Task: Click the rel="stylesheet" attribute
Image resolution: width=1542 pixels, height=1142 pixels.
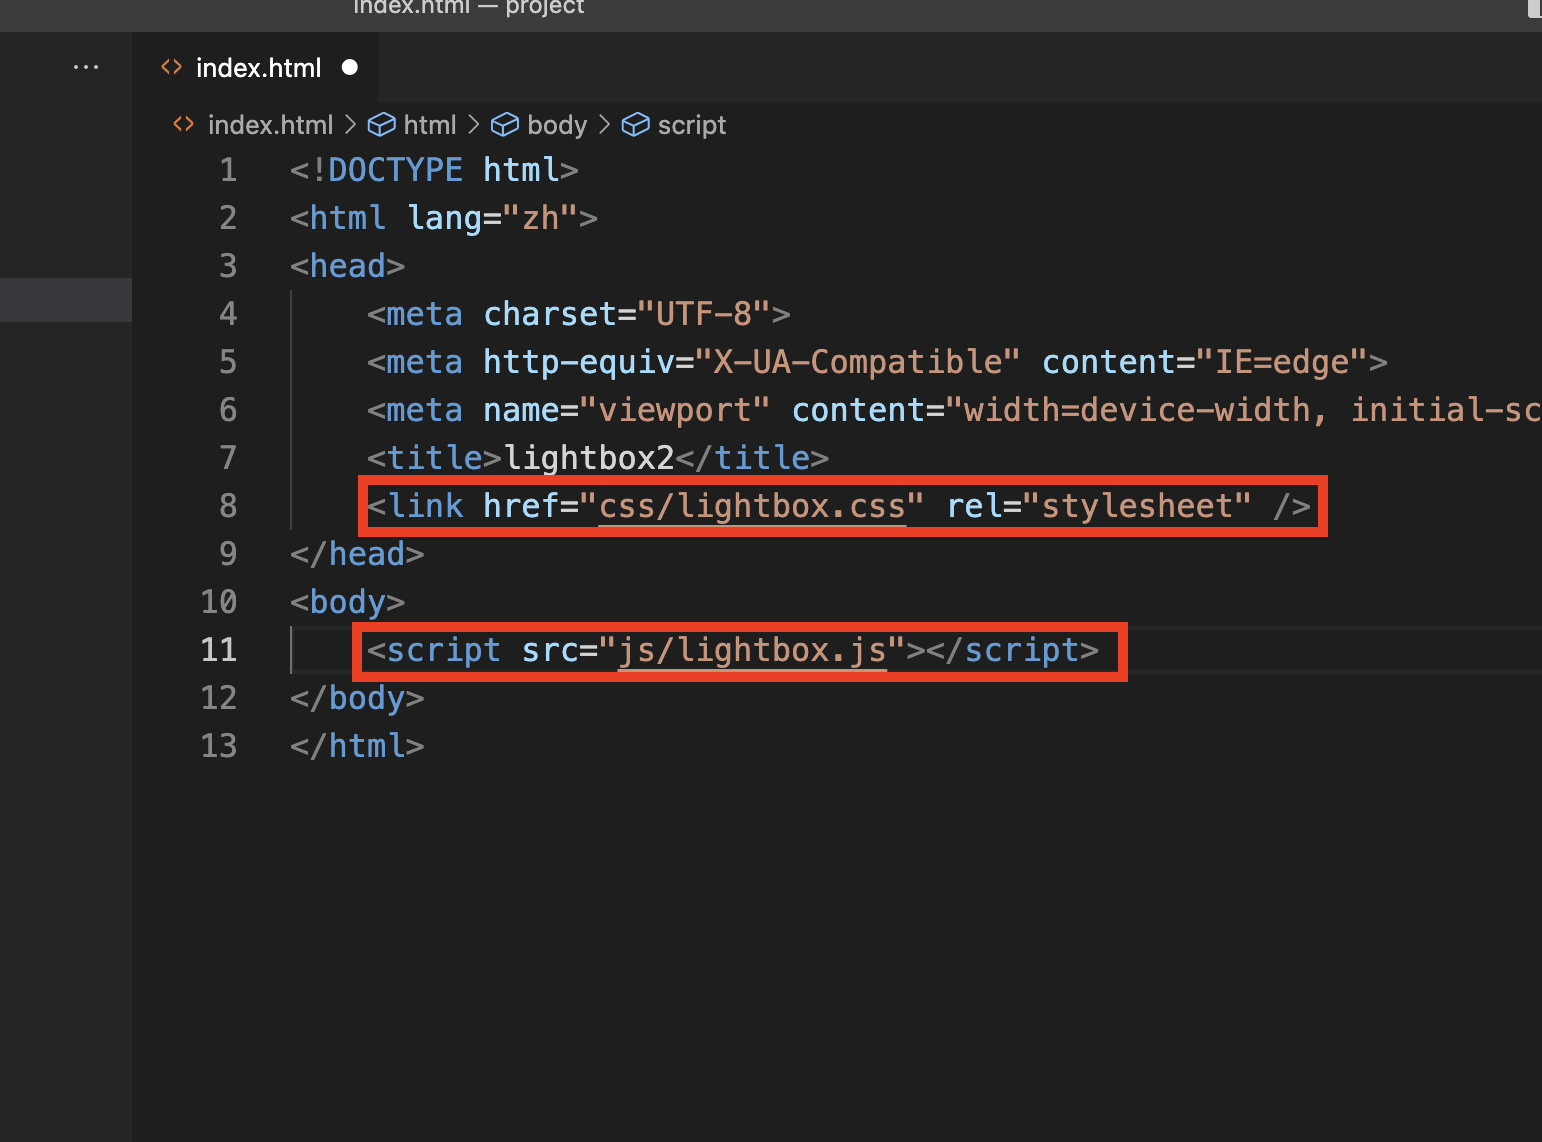Action: [x=1098, y=506]
